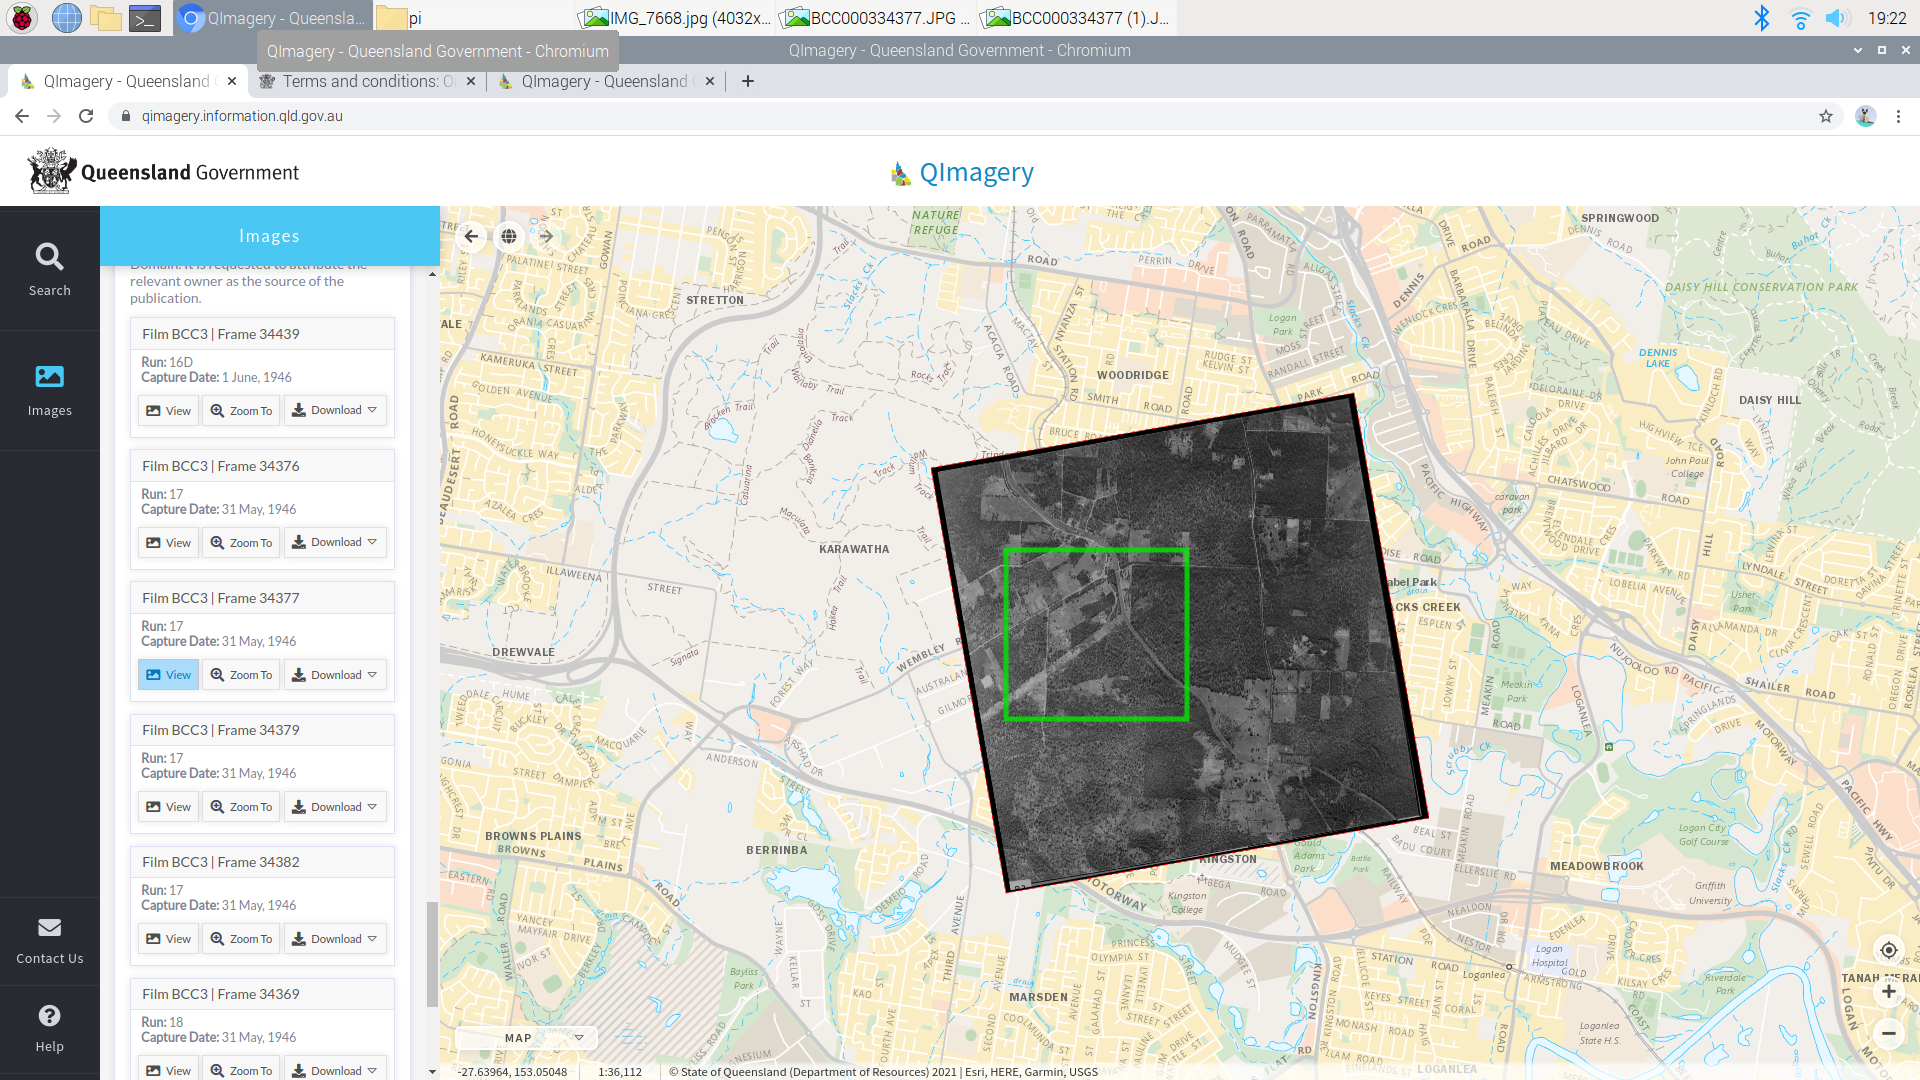Zoom To Frame 34376 image
Screen dimensions: 1920x1080
click(241, 543)
